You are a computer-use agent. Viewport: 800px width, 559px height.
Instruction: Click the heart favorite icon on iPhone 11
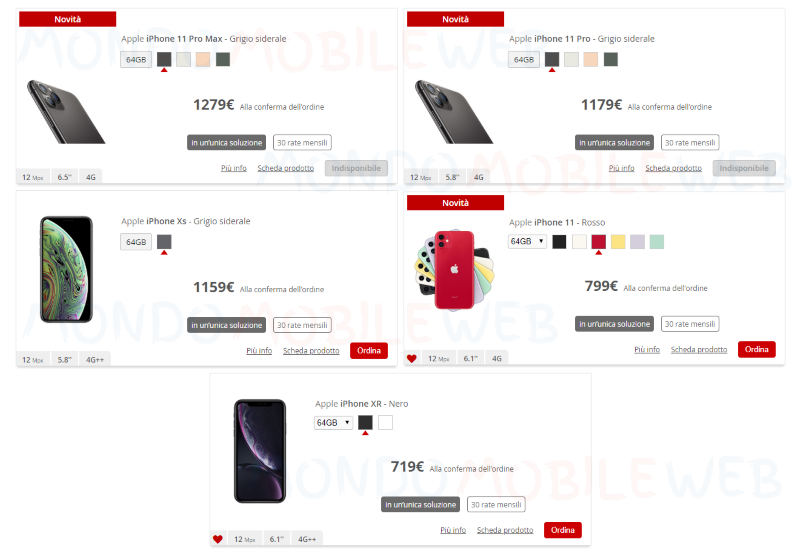(x=412, y=359)
